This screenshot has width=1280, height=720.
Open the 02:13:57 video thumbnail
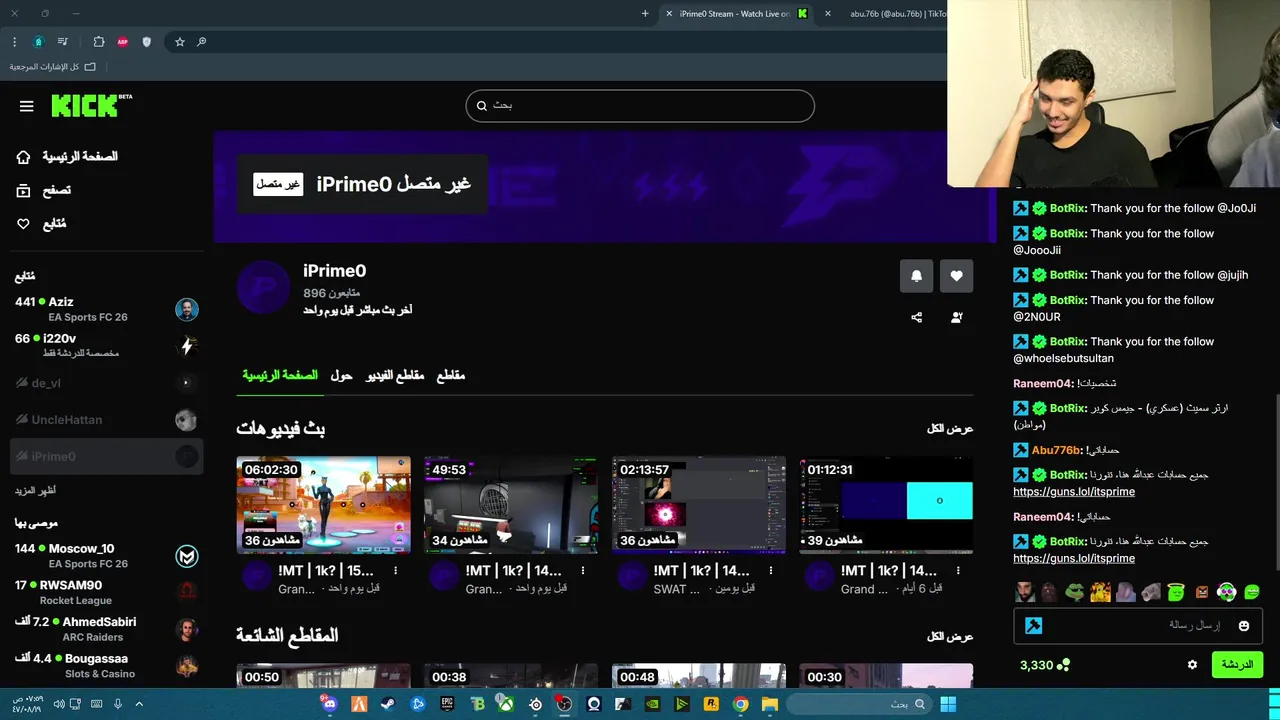699,505
